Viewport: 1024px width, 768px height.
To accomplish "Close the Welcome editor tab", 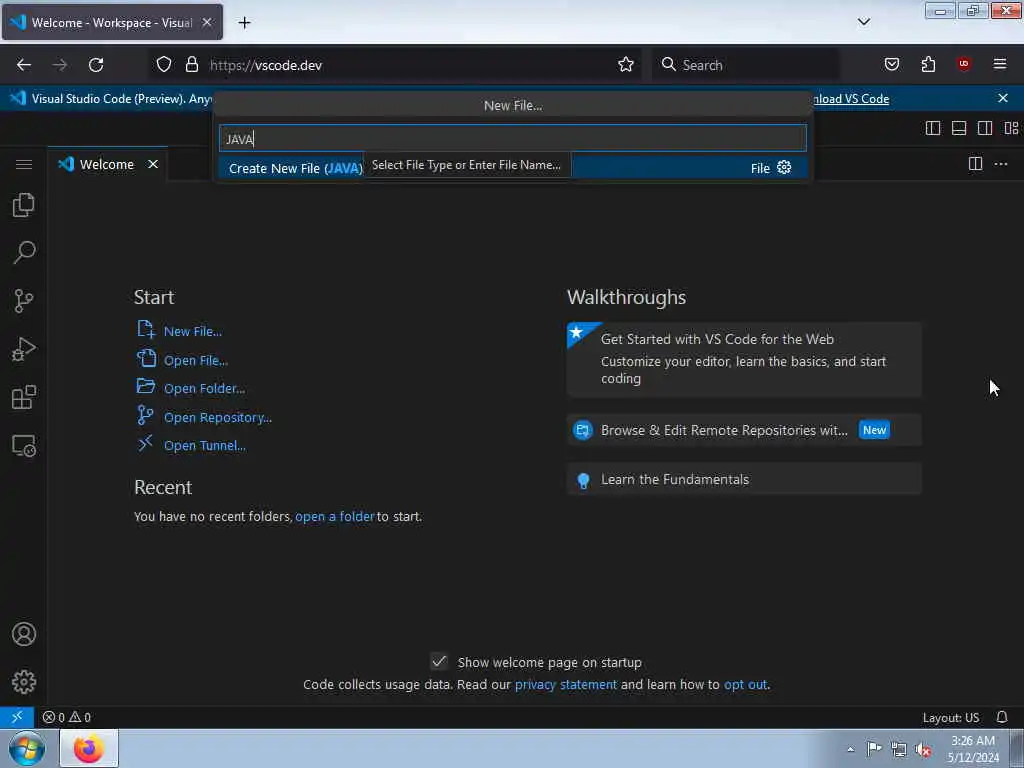I will click(x=153, y=164).
